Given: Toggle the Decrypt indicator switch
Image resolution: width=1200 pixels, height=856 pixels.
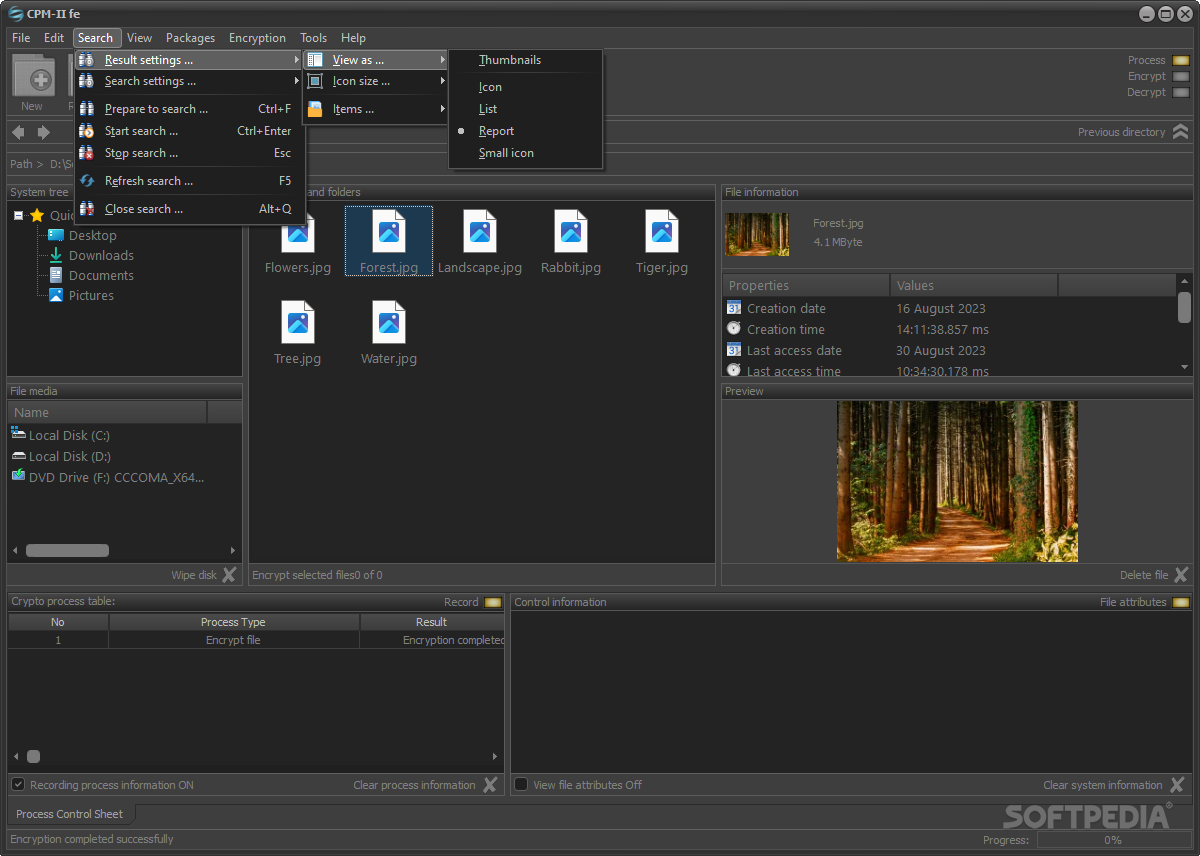Looking at the screenshot, I should click(x=1181, y=92).
